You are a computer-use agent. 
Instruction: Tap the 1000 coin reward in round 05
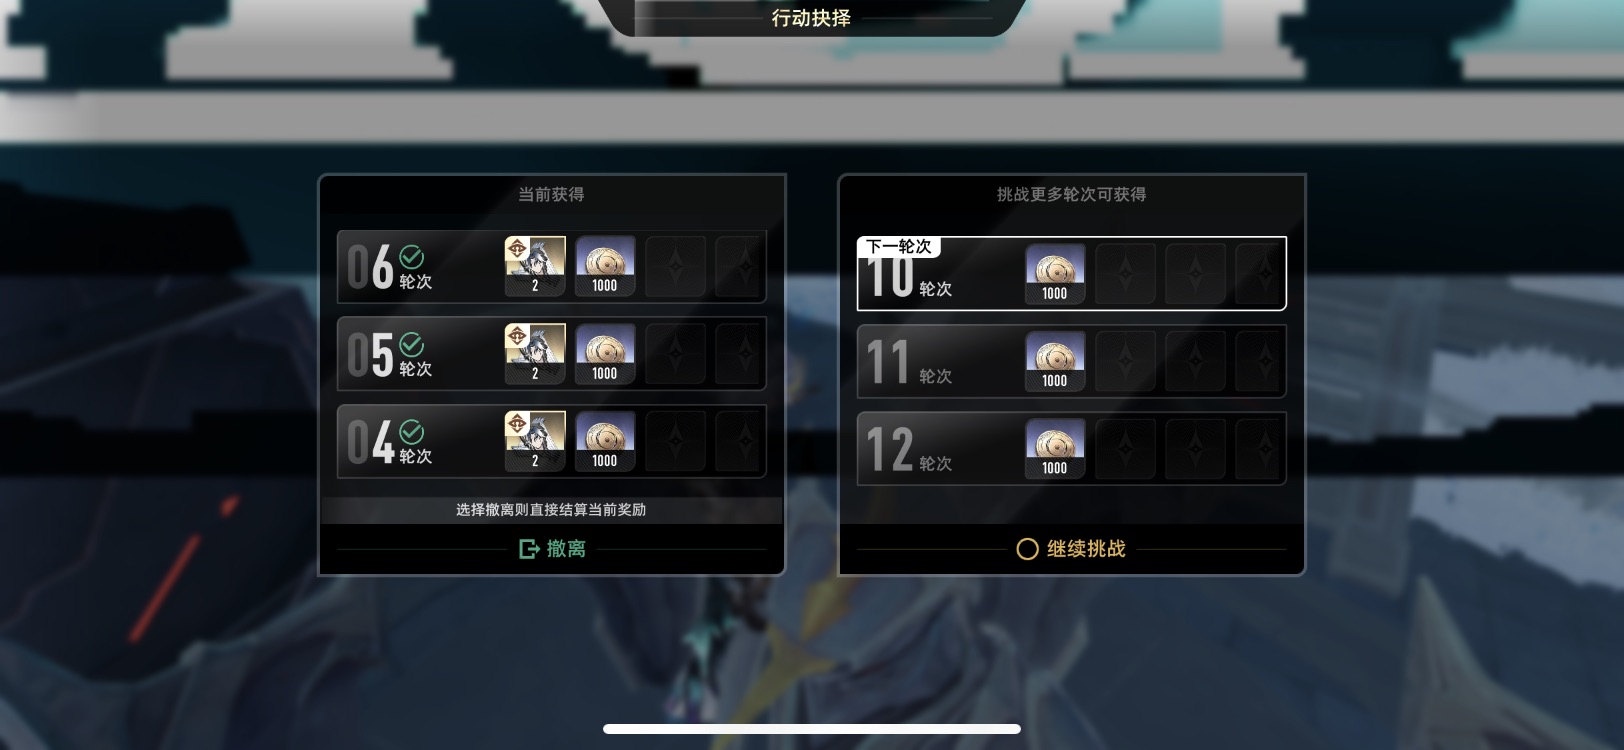pyautogui.click(x=605, y=354)
